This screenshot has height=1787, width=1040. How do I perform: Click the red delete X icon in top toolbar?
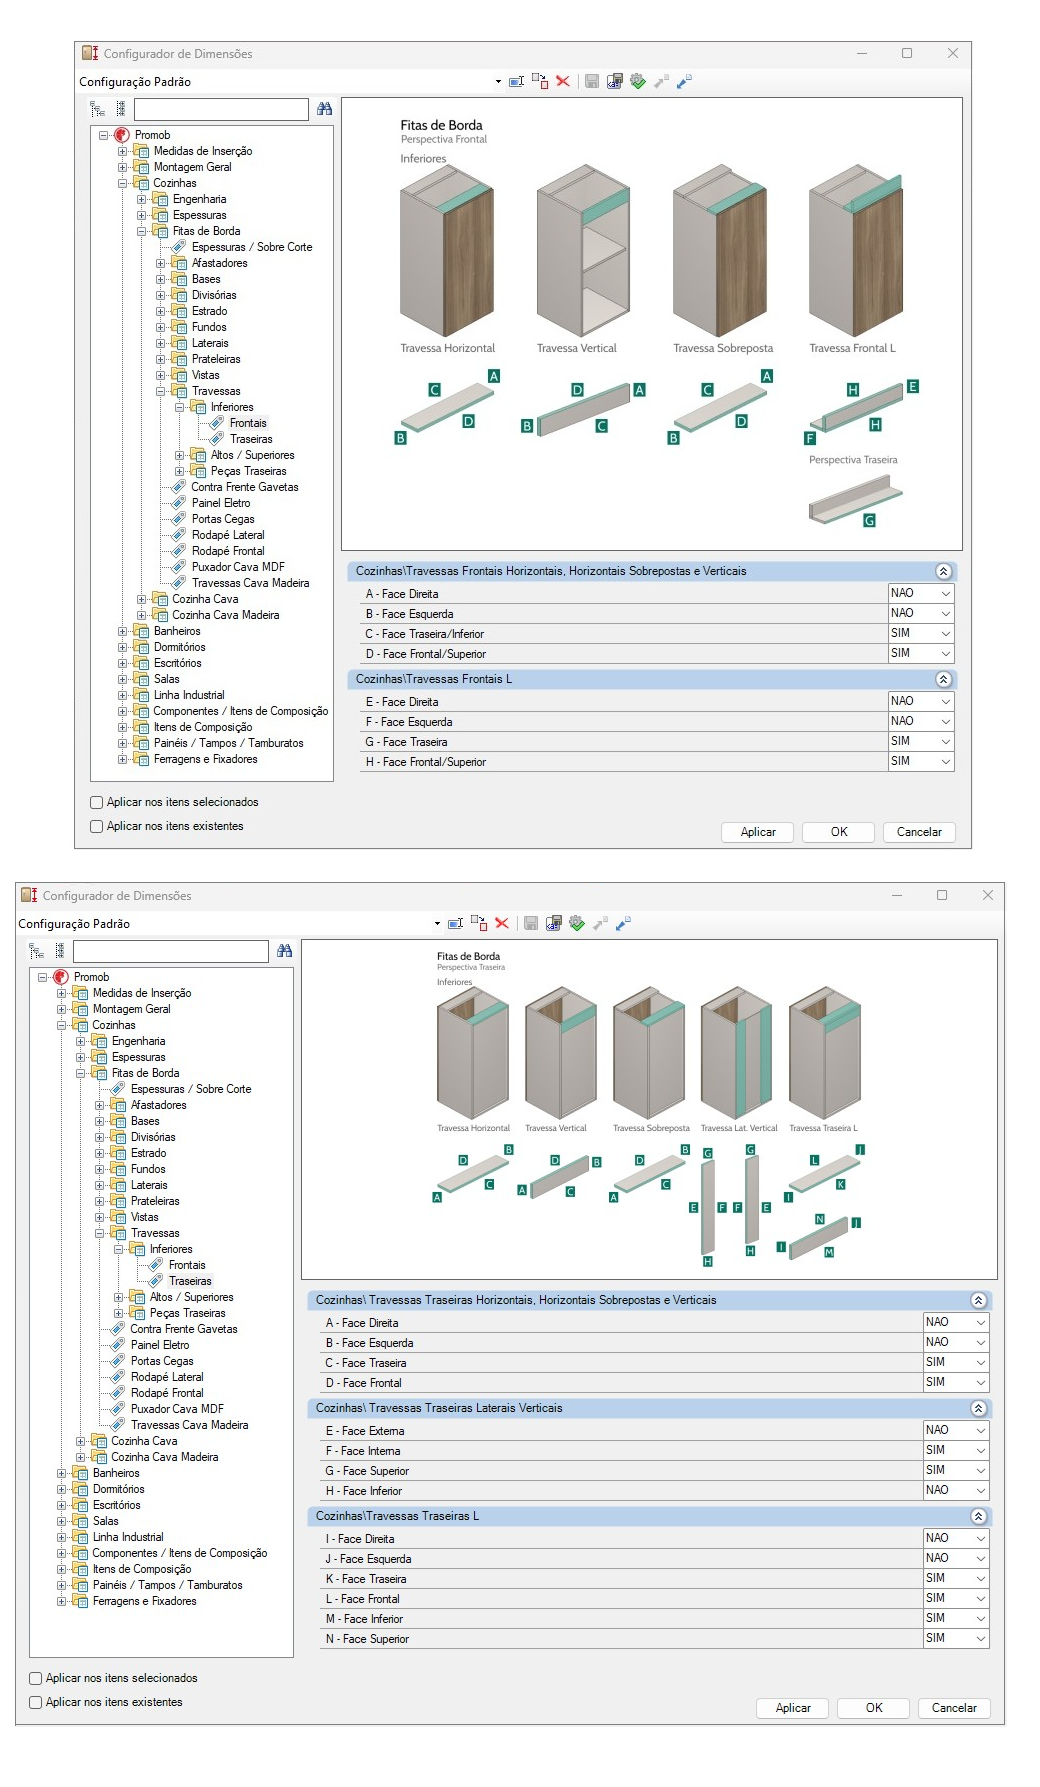[x=563, y=81]
